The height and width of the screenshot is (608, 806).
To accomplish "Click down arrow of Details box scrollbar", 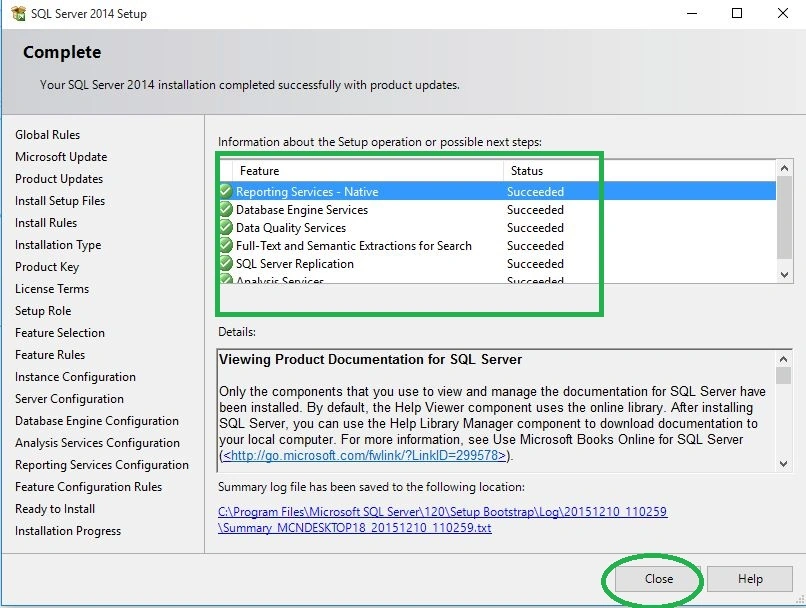I will tap(783, 464).
